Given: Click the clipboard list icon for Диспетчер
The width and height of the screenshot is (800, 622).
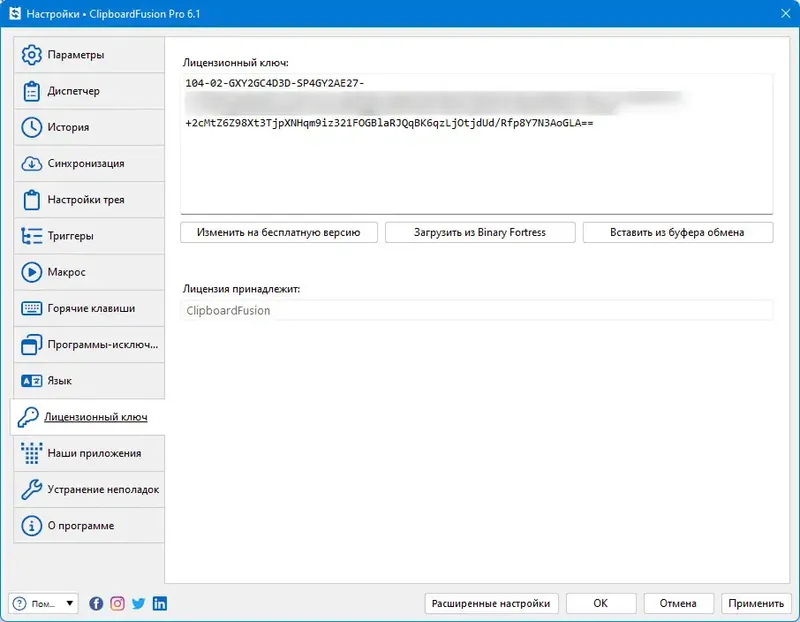Looking at the screenshot, I should [32, 91].
